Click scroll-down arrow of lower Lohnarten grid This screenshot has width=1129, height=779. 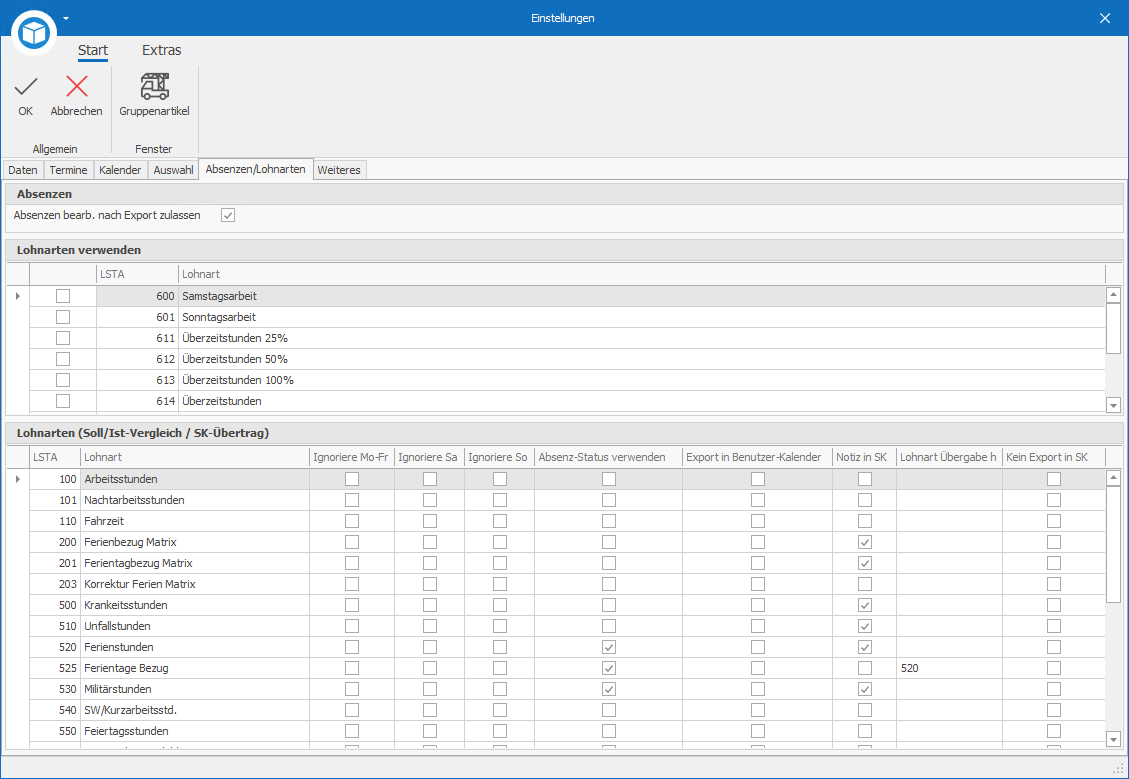tap(1113, 739)
